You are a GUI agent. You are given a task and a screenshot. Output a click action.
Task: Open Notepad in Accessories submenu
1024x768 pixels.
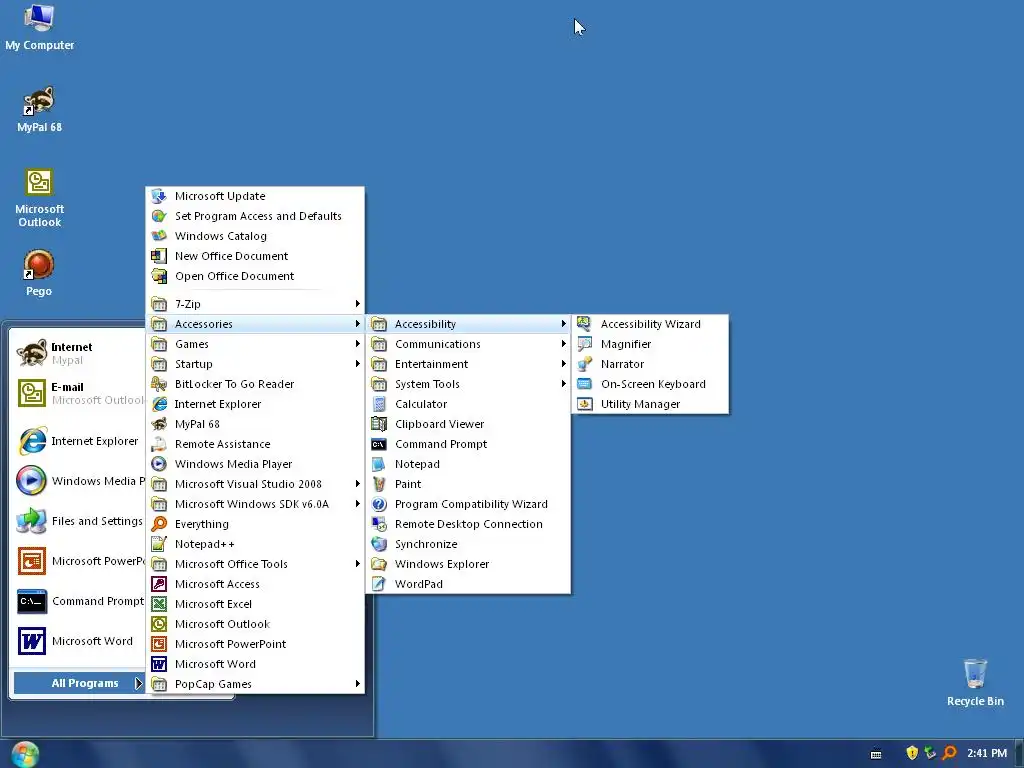coord(468,464)
